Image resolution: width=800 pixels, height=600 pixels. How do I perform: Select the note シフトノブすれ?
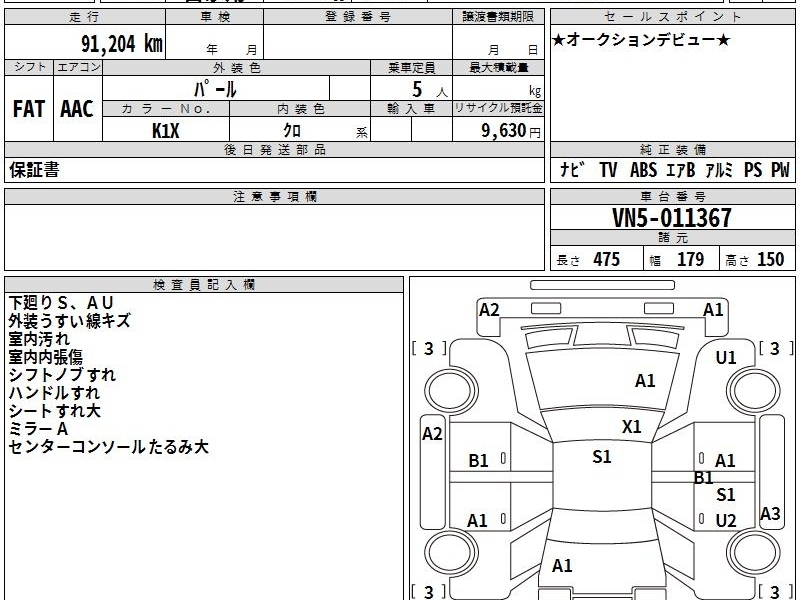coord(62,374)
